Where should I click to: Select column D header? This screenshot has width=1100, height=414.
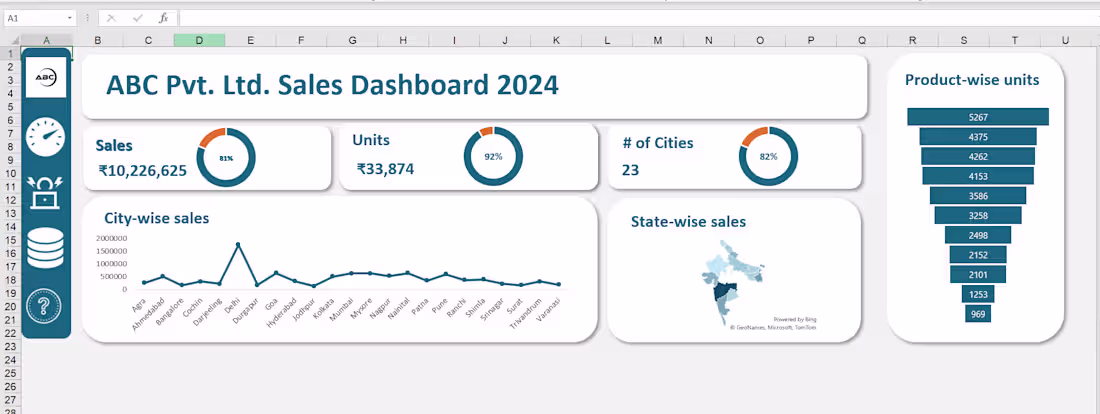[199, 41]
